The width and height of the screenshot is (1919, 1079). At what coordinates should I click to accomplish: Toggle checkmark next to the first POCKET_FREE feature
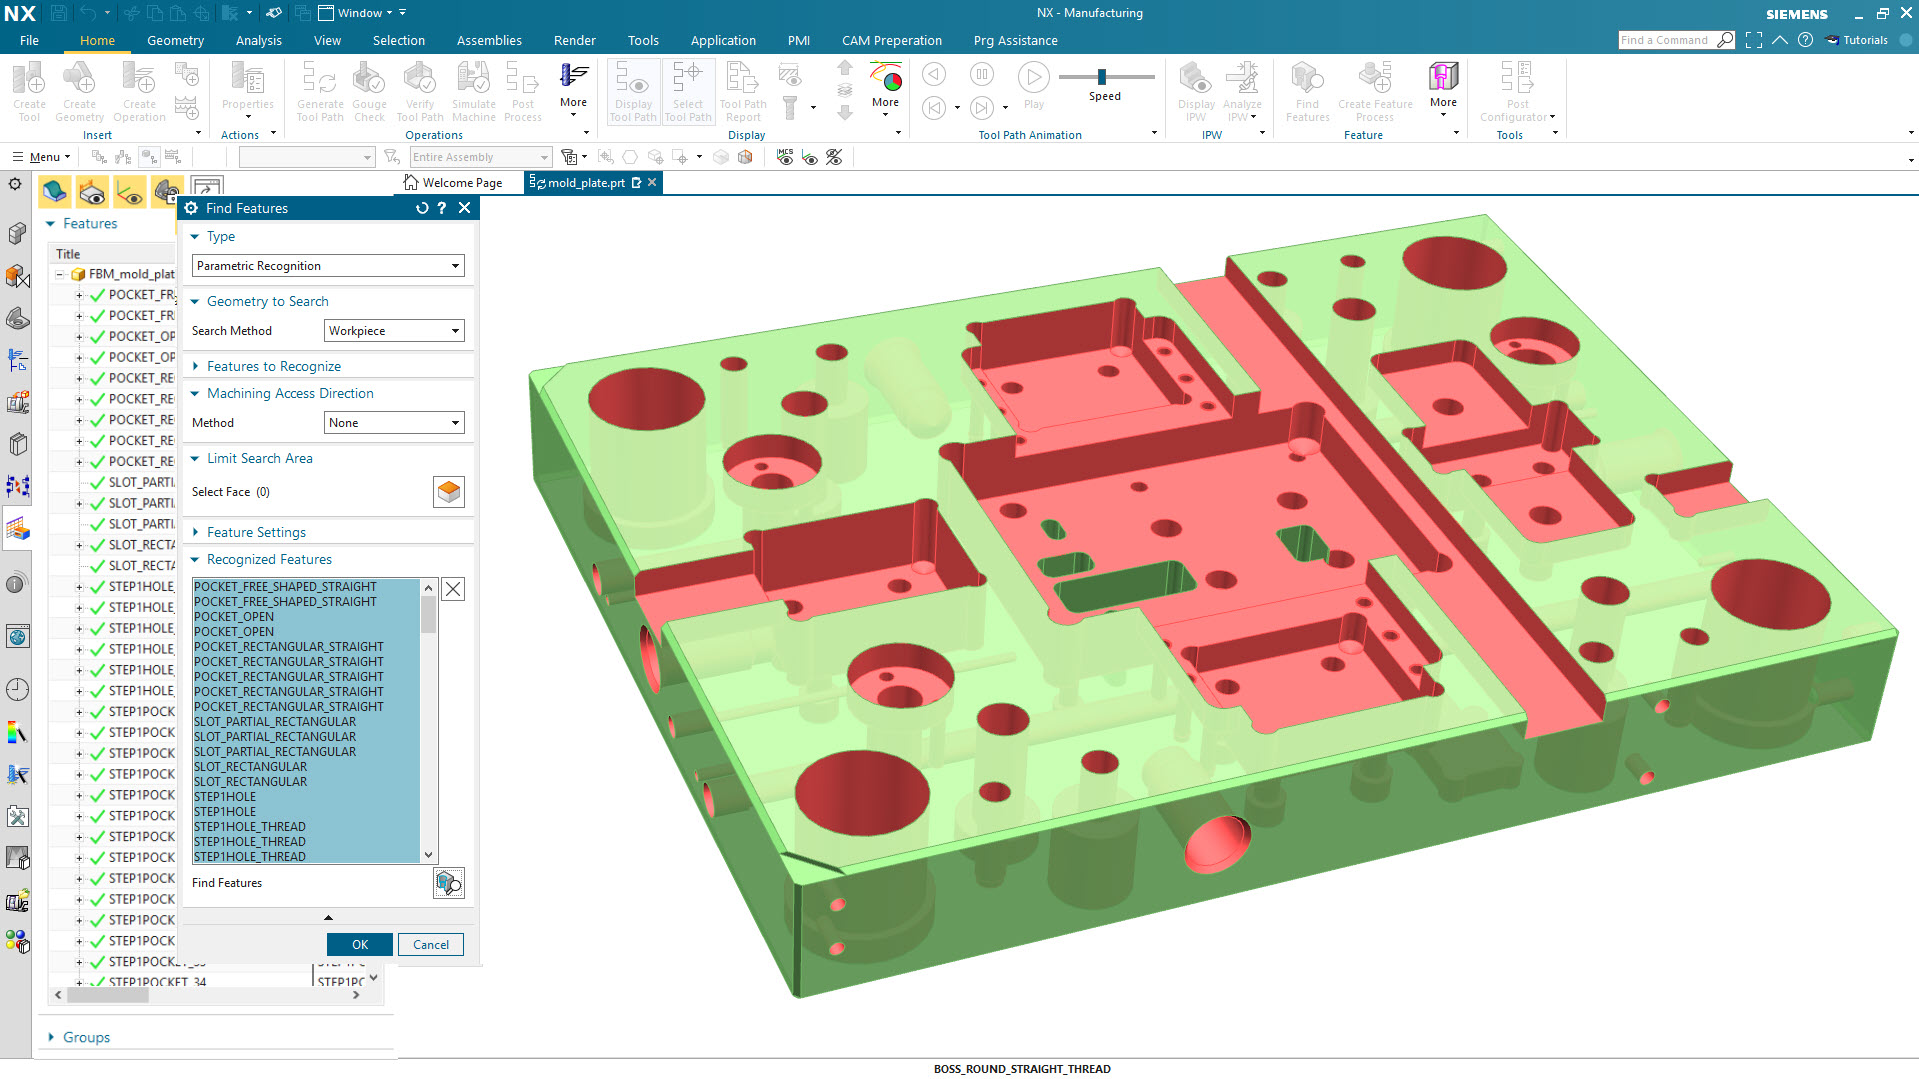click(x=97, y=294)
